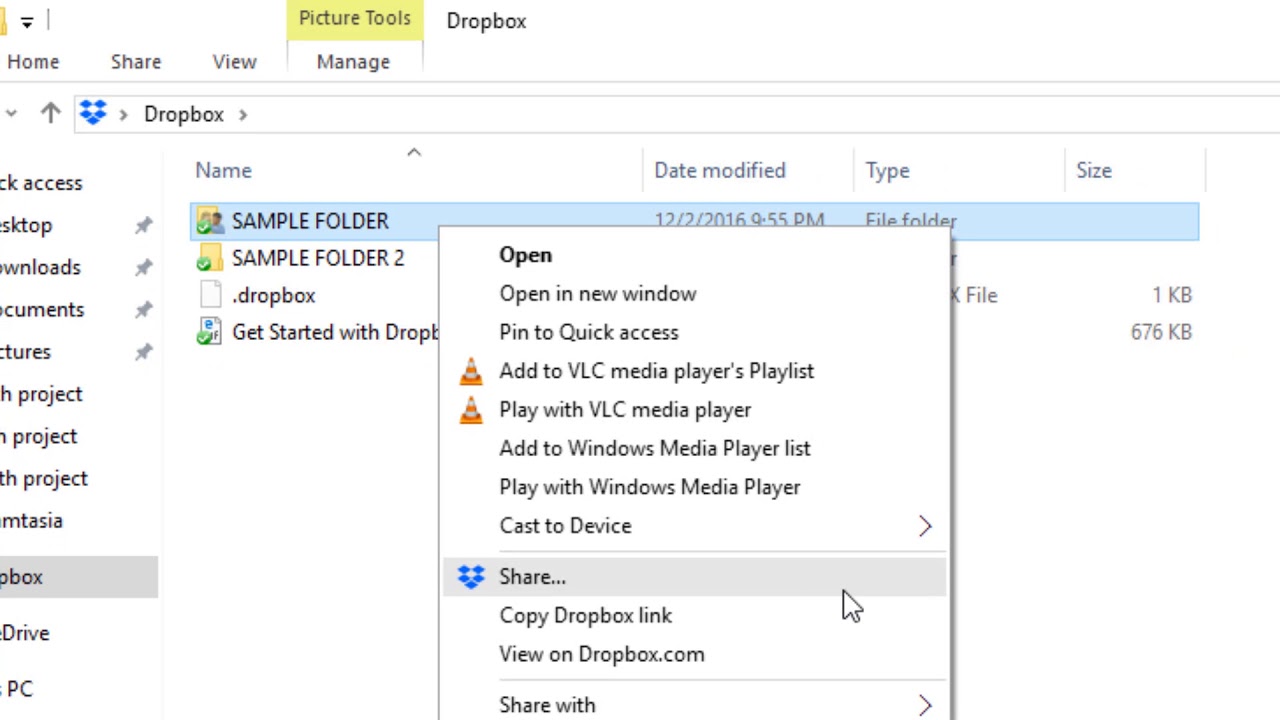Click Dropbox in the address path
Screen dimensions: 1280x720
[184, 114]
